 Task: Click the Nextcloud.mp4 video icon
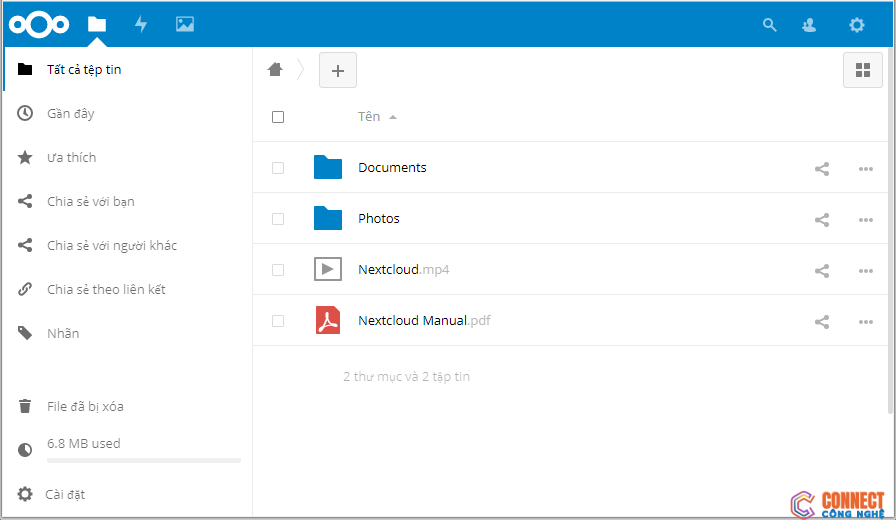(x=328, y=269)
